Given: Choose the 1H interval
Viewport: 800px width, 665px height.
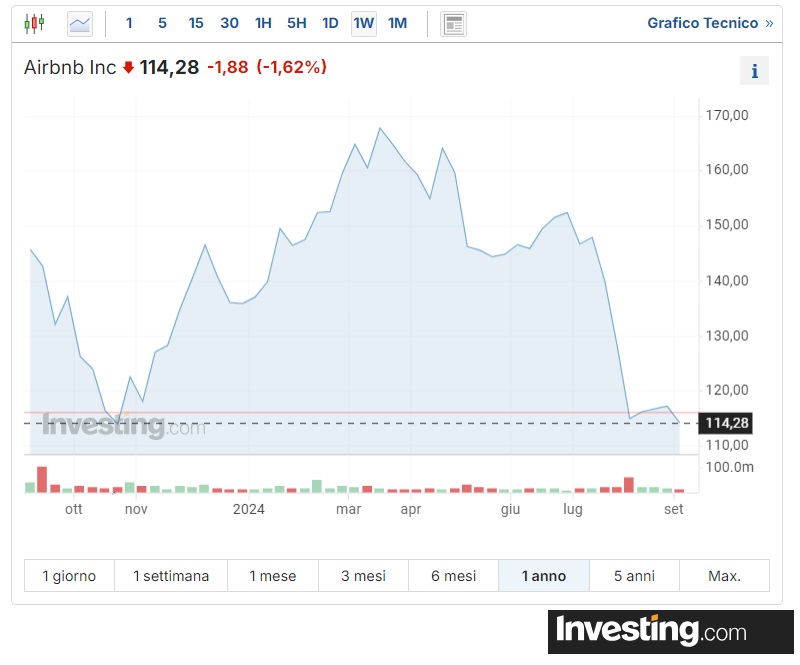Looking at the screenshot, I should 263,23.
